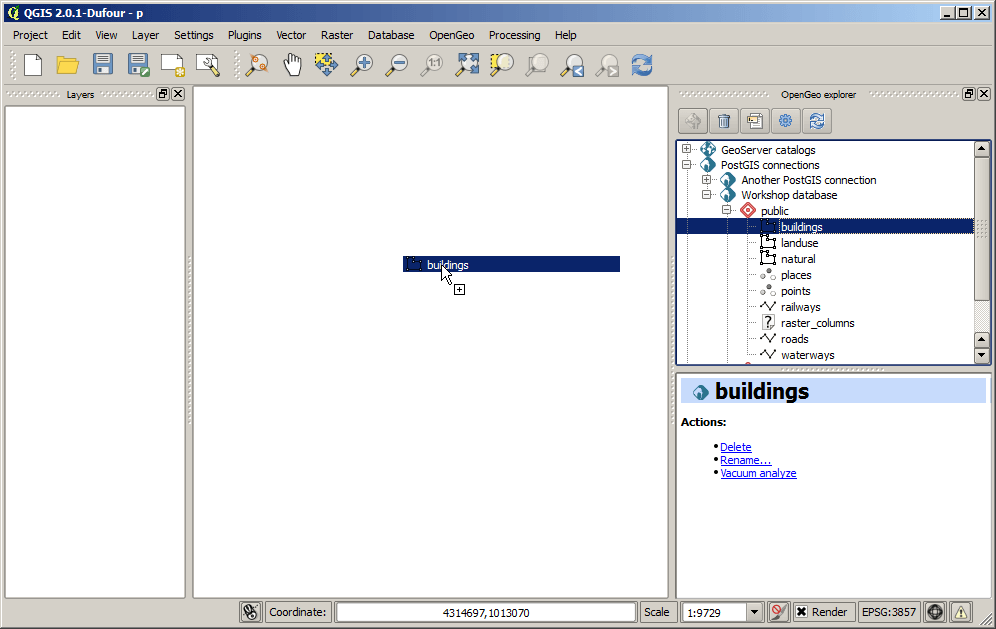Open the Project menu
The width and height of the screenshot is (996, 629).
pyautogui.click(x=30, y=35)
